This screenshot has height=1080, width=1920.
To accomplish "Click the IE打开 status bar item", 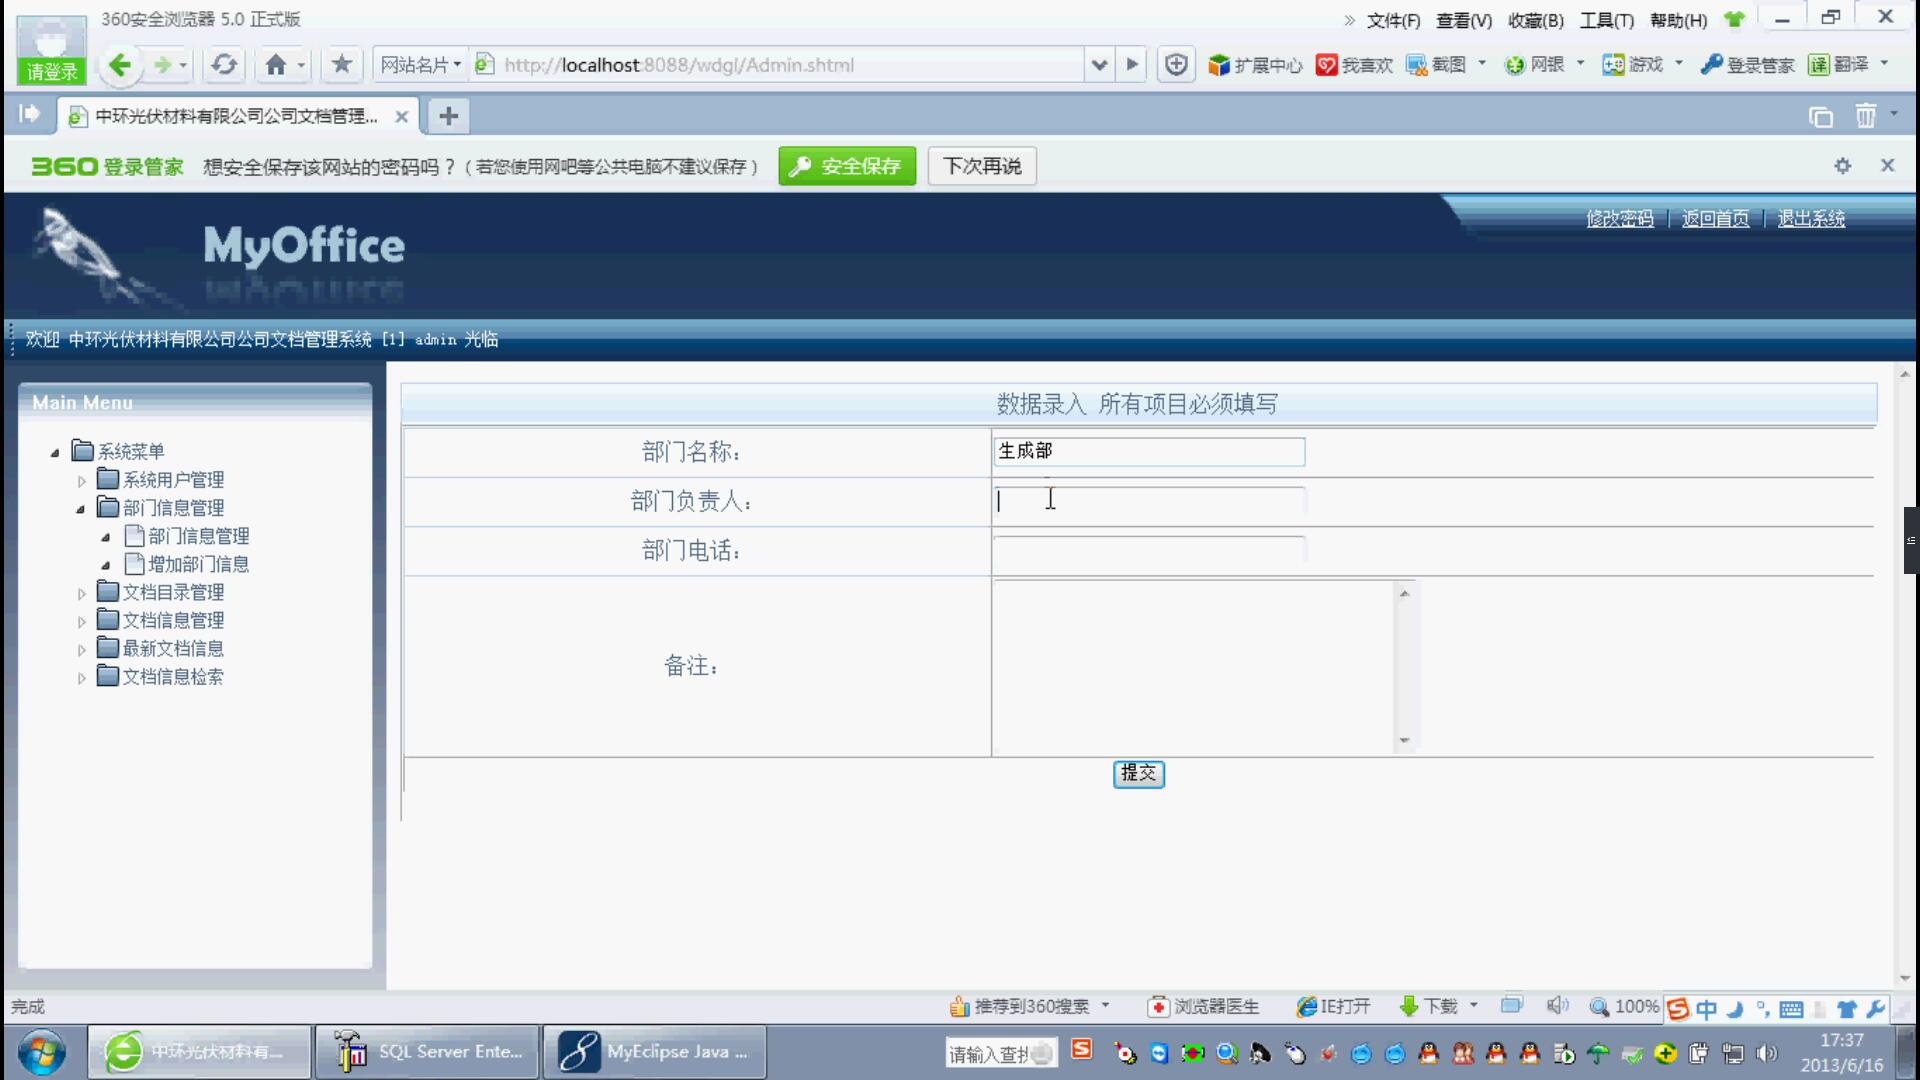I will click(1333, 1006).
